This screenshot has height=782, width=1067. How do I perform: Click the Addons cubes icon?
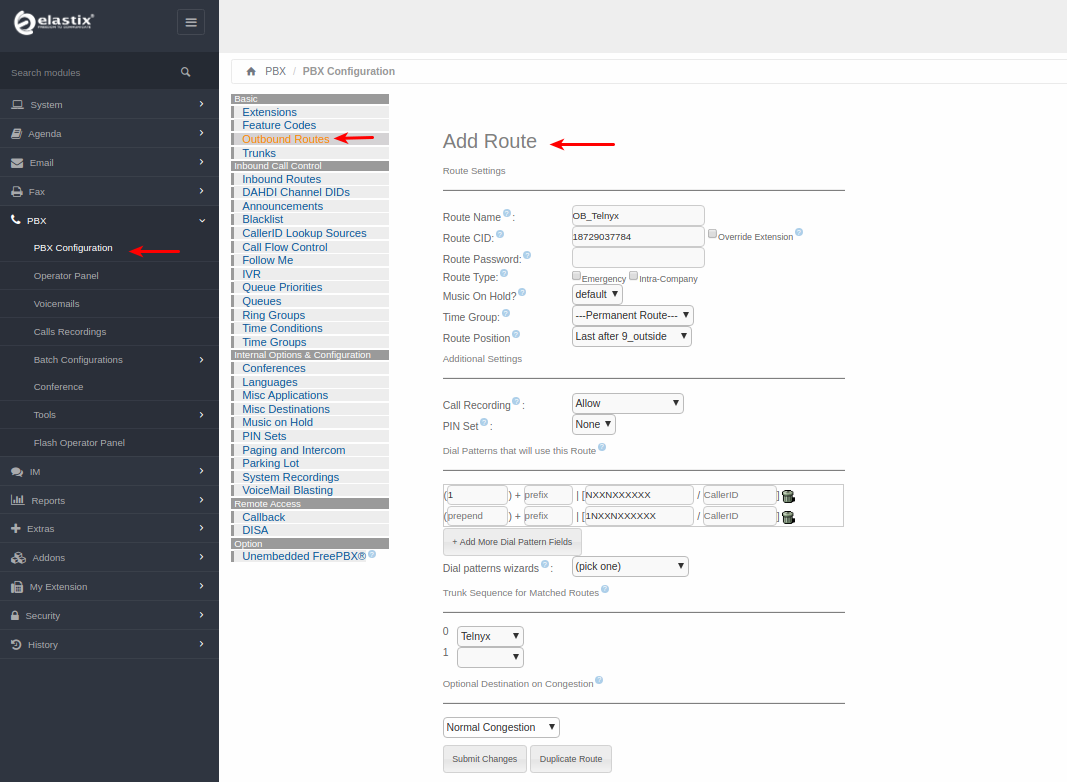[x=18, y=558]
